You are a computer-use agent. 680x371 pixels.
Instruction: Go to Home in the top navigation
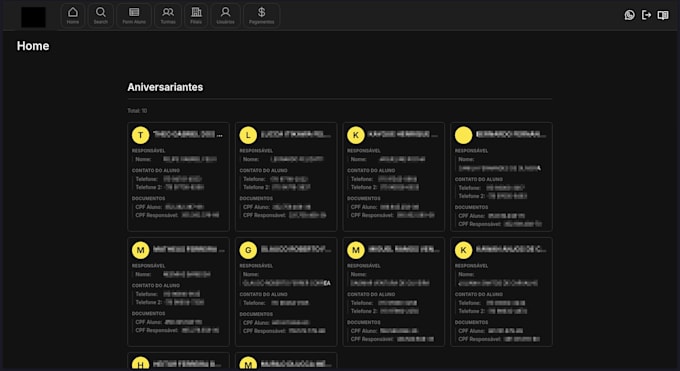pyautogui.click(x=73, y=16)
